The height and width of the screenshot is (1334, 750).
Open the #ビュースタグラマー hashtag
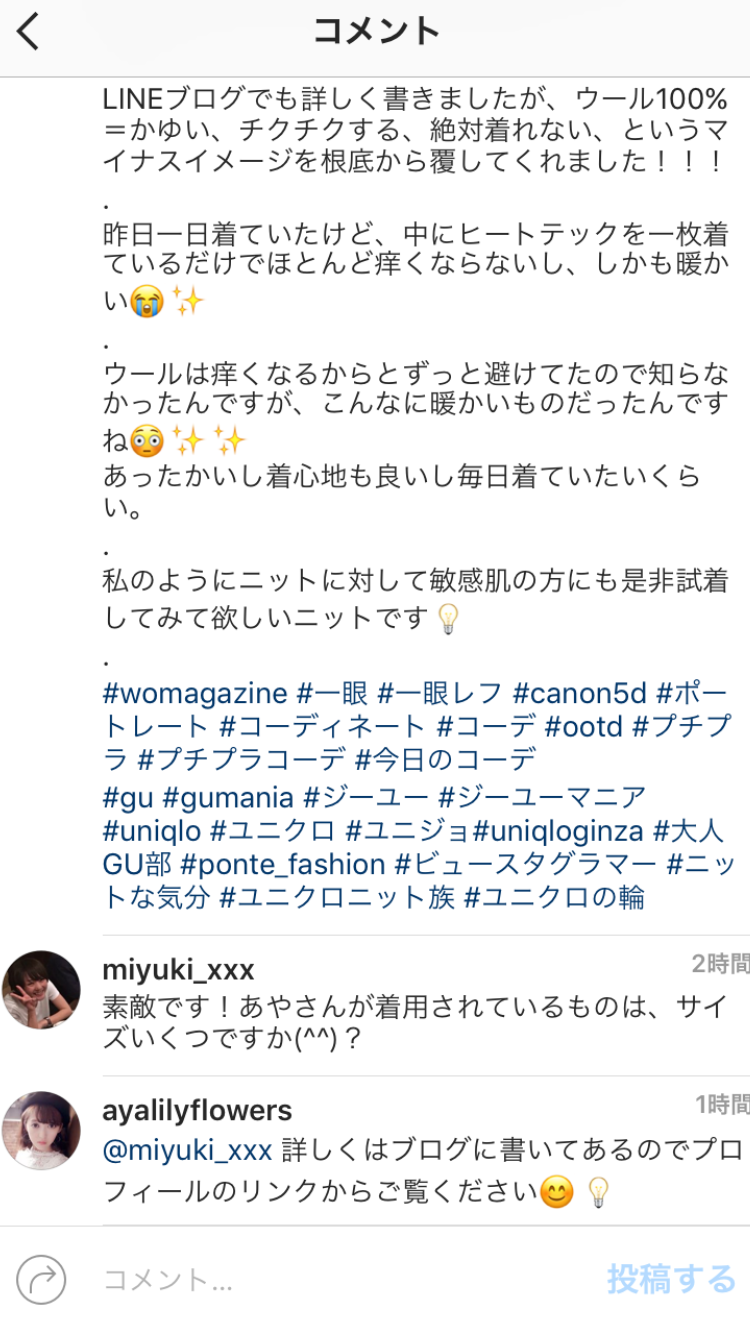526,864
